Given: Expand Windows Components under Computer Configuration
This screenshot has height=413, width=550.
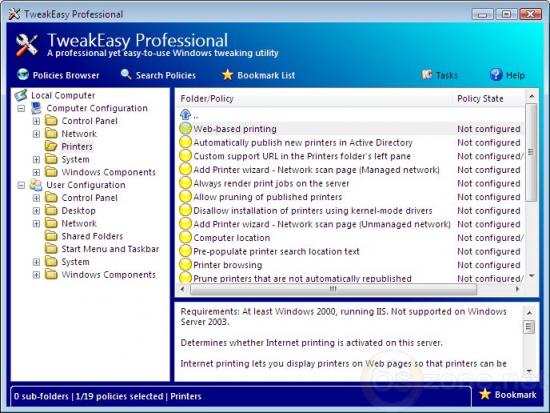Looking at the screenshot, I should 36,172.
